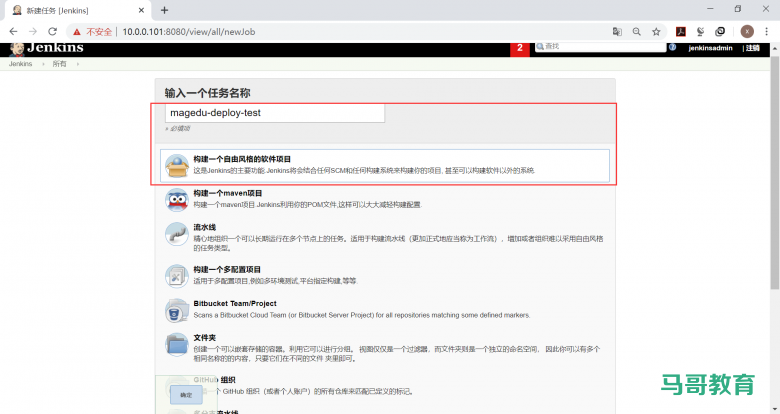
Task: Click the 所有 breadcrumb link
Action: (59, 64)
